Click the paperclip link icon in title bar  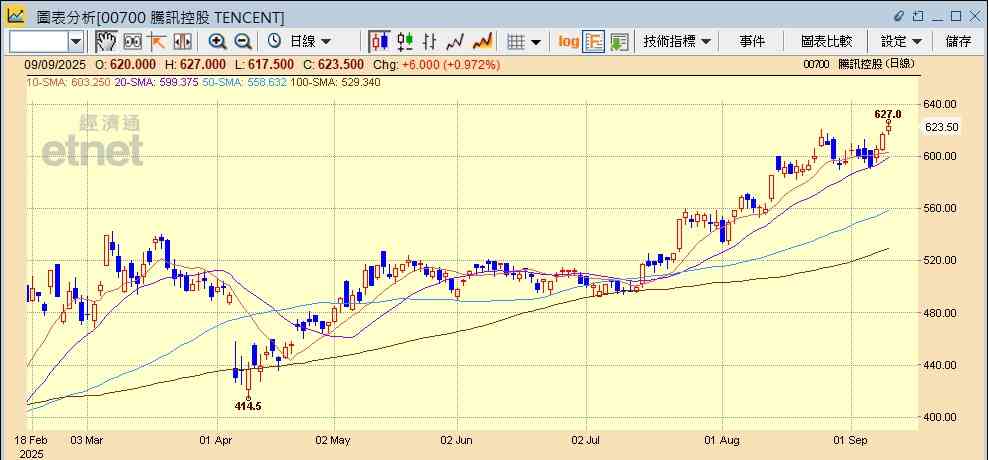click(899, 16)
